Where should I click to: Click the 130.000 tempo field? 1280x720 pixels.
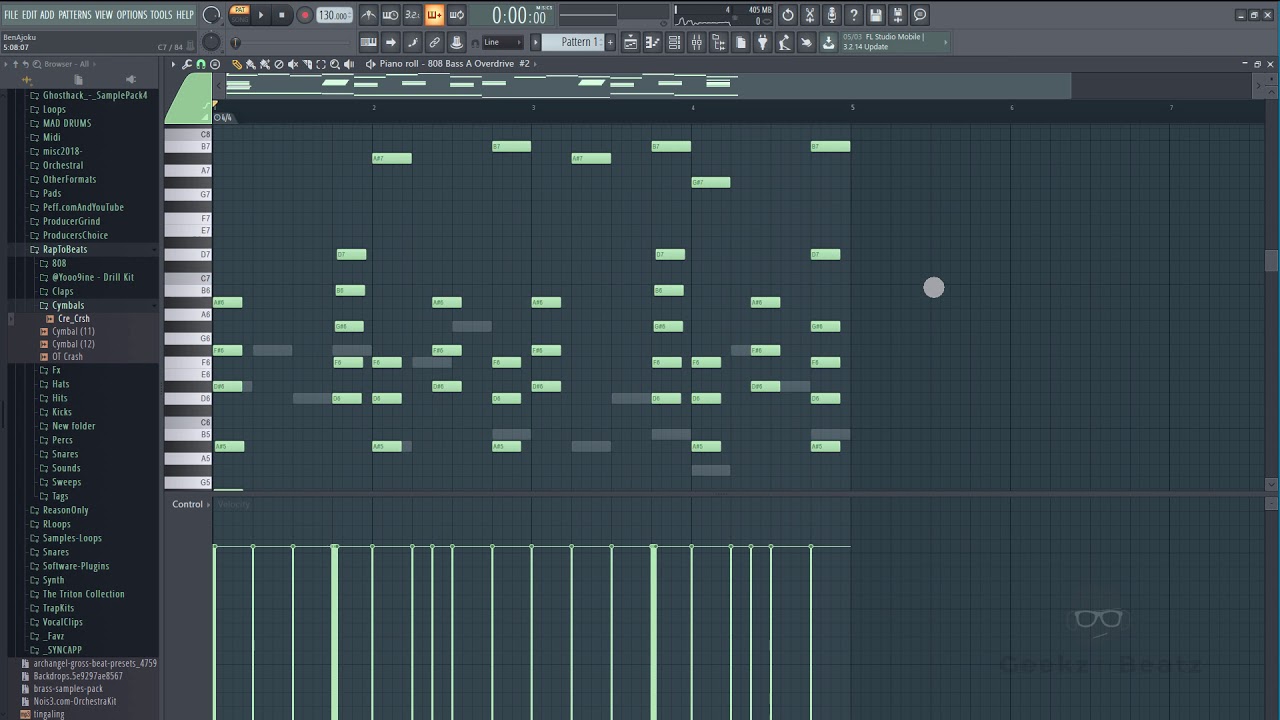[334, 15]
